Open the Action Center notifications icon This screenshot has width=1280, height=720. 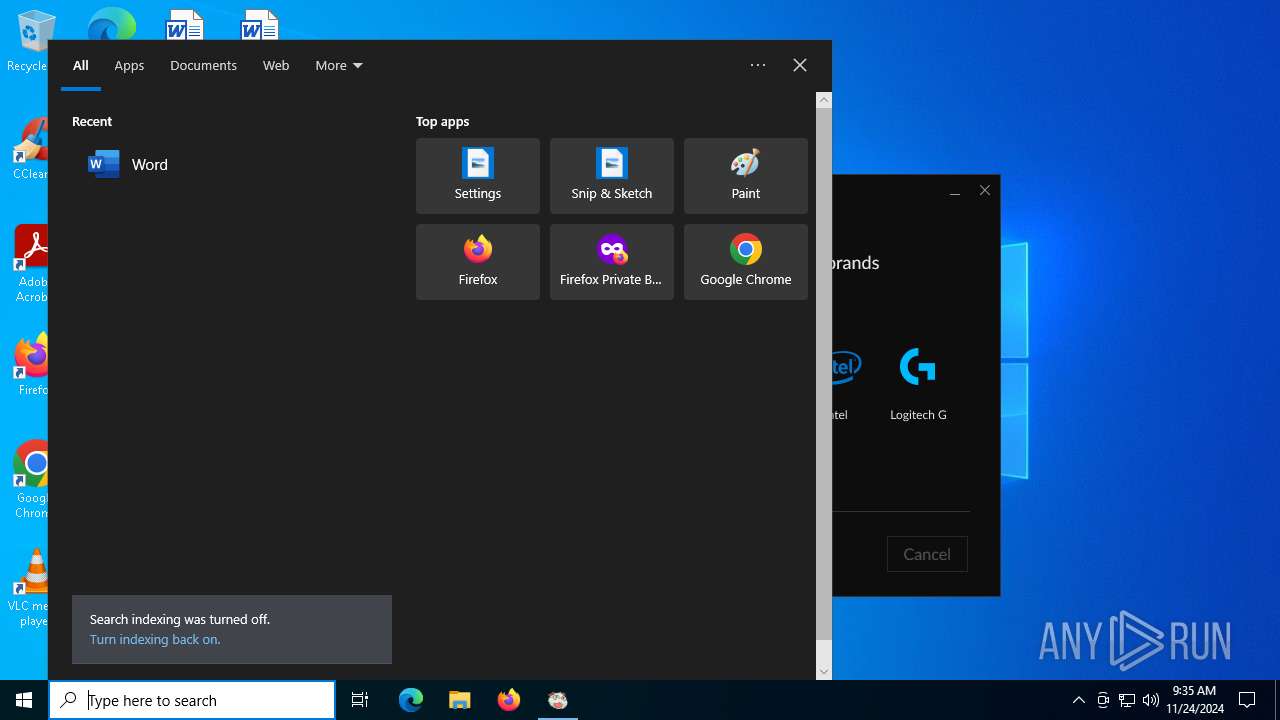point(1247,700)
